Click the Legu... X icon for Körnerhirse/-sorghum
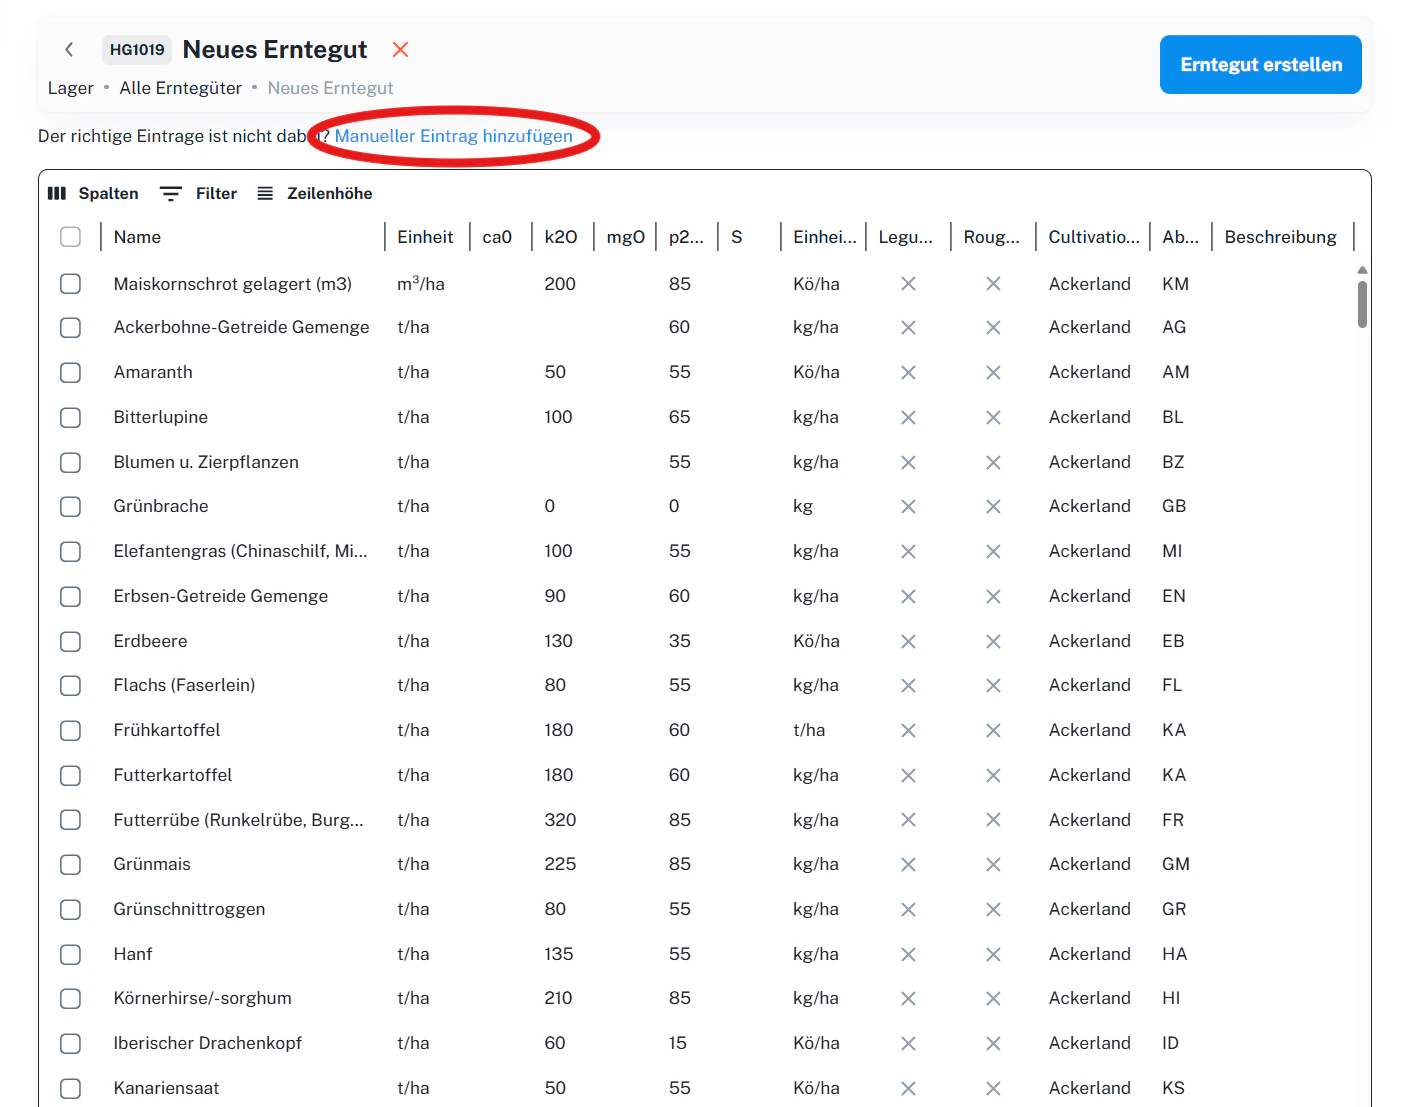The image size is (1404, 1107). [x=908, y=998]
